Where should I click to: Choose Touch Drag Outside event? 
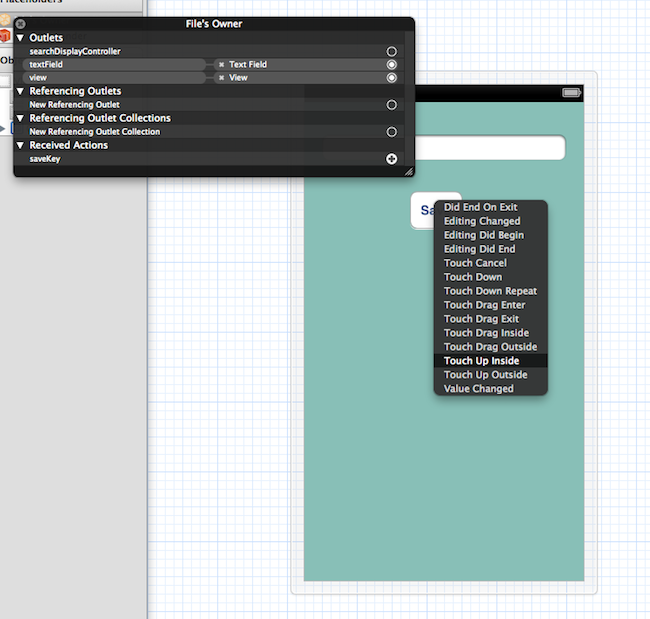[490, 347]
